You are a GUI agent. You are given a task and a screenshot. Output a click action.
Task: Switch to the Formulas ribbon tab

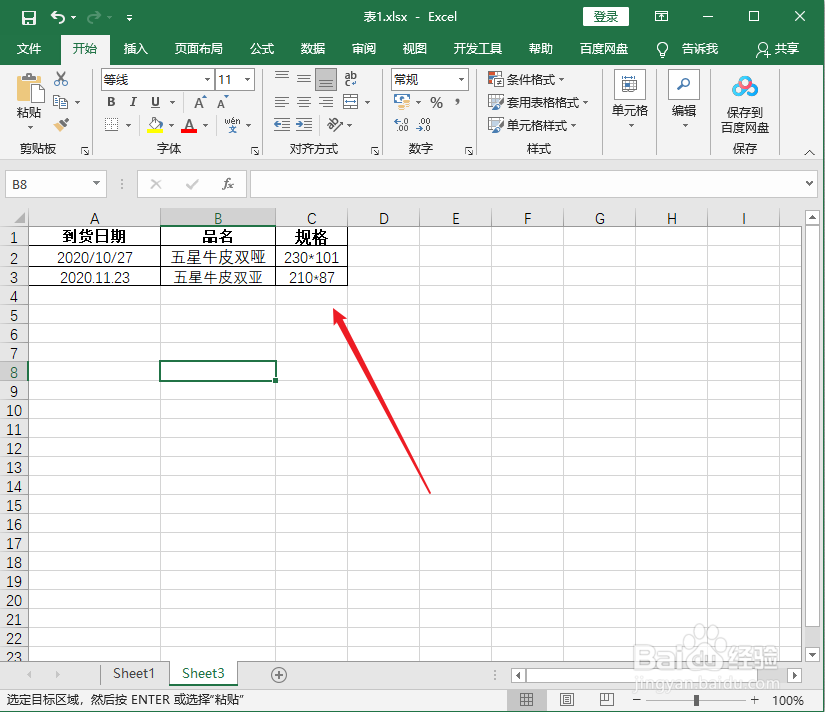click(262, 49)
